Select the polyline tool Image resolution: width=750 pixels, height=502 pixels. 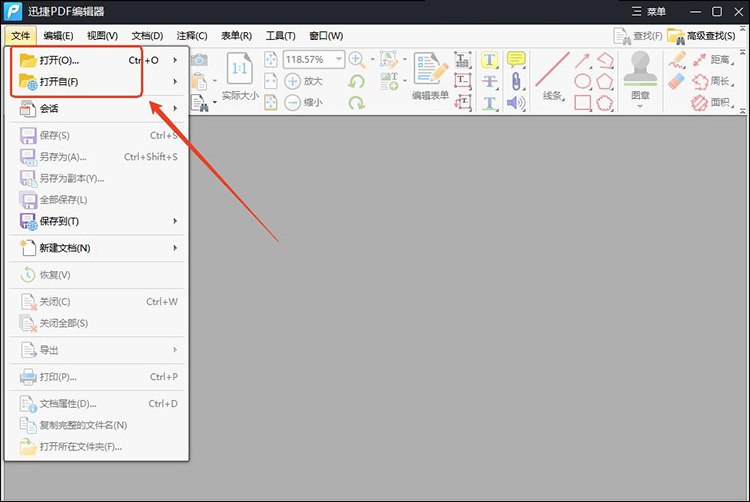pos(605,60)
